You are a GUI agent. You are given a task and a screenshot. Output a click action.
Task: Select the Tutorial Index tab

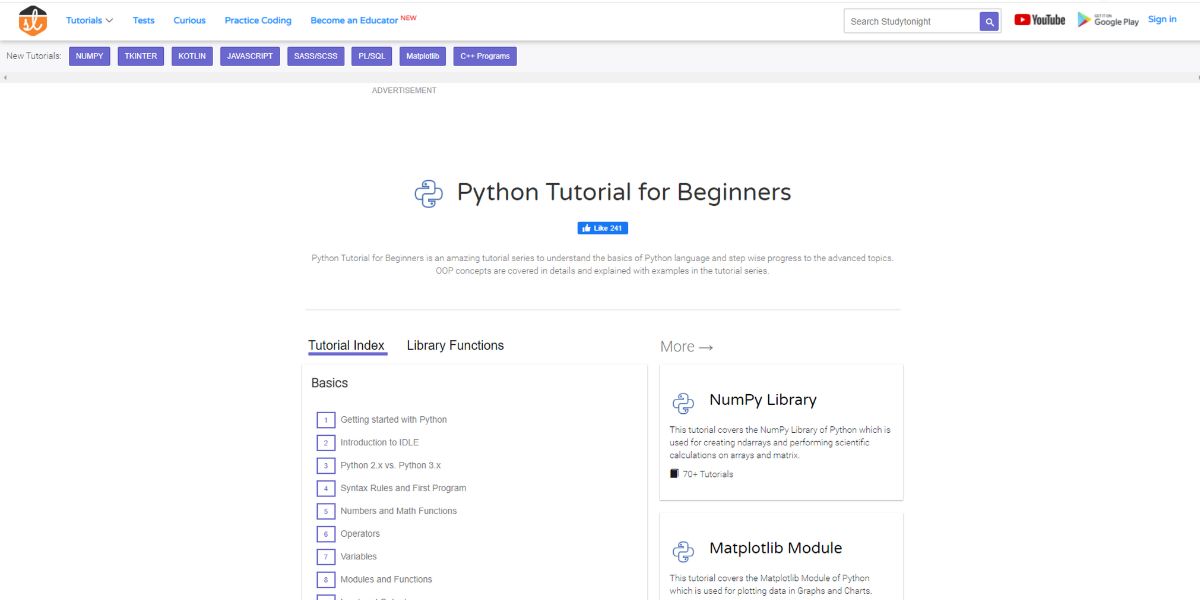(x=346, y=345)
